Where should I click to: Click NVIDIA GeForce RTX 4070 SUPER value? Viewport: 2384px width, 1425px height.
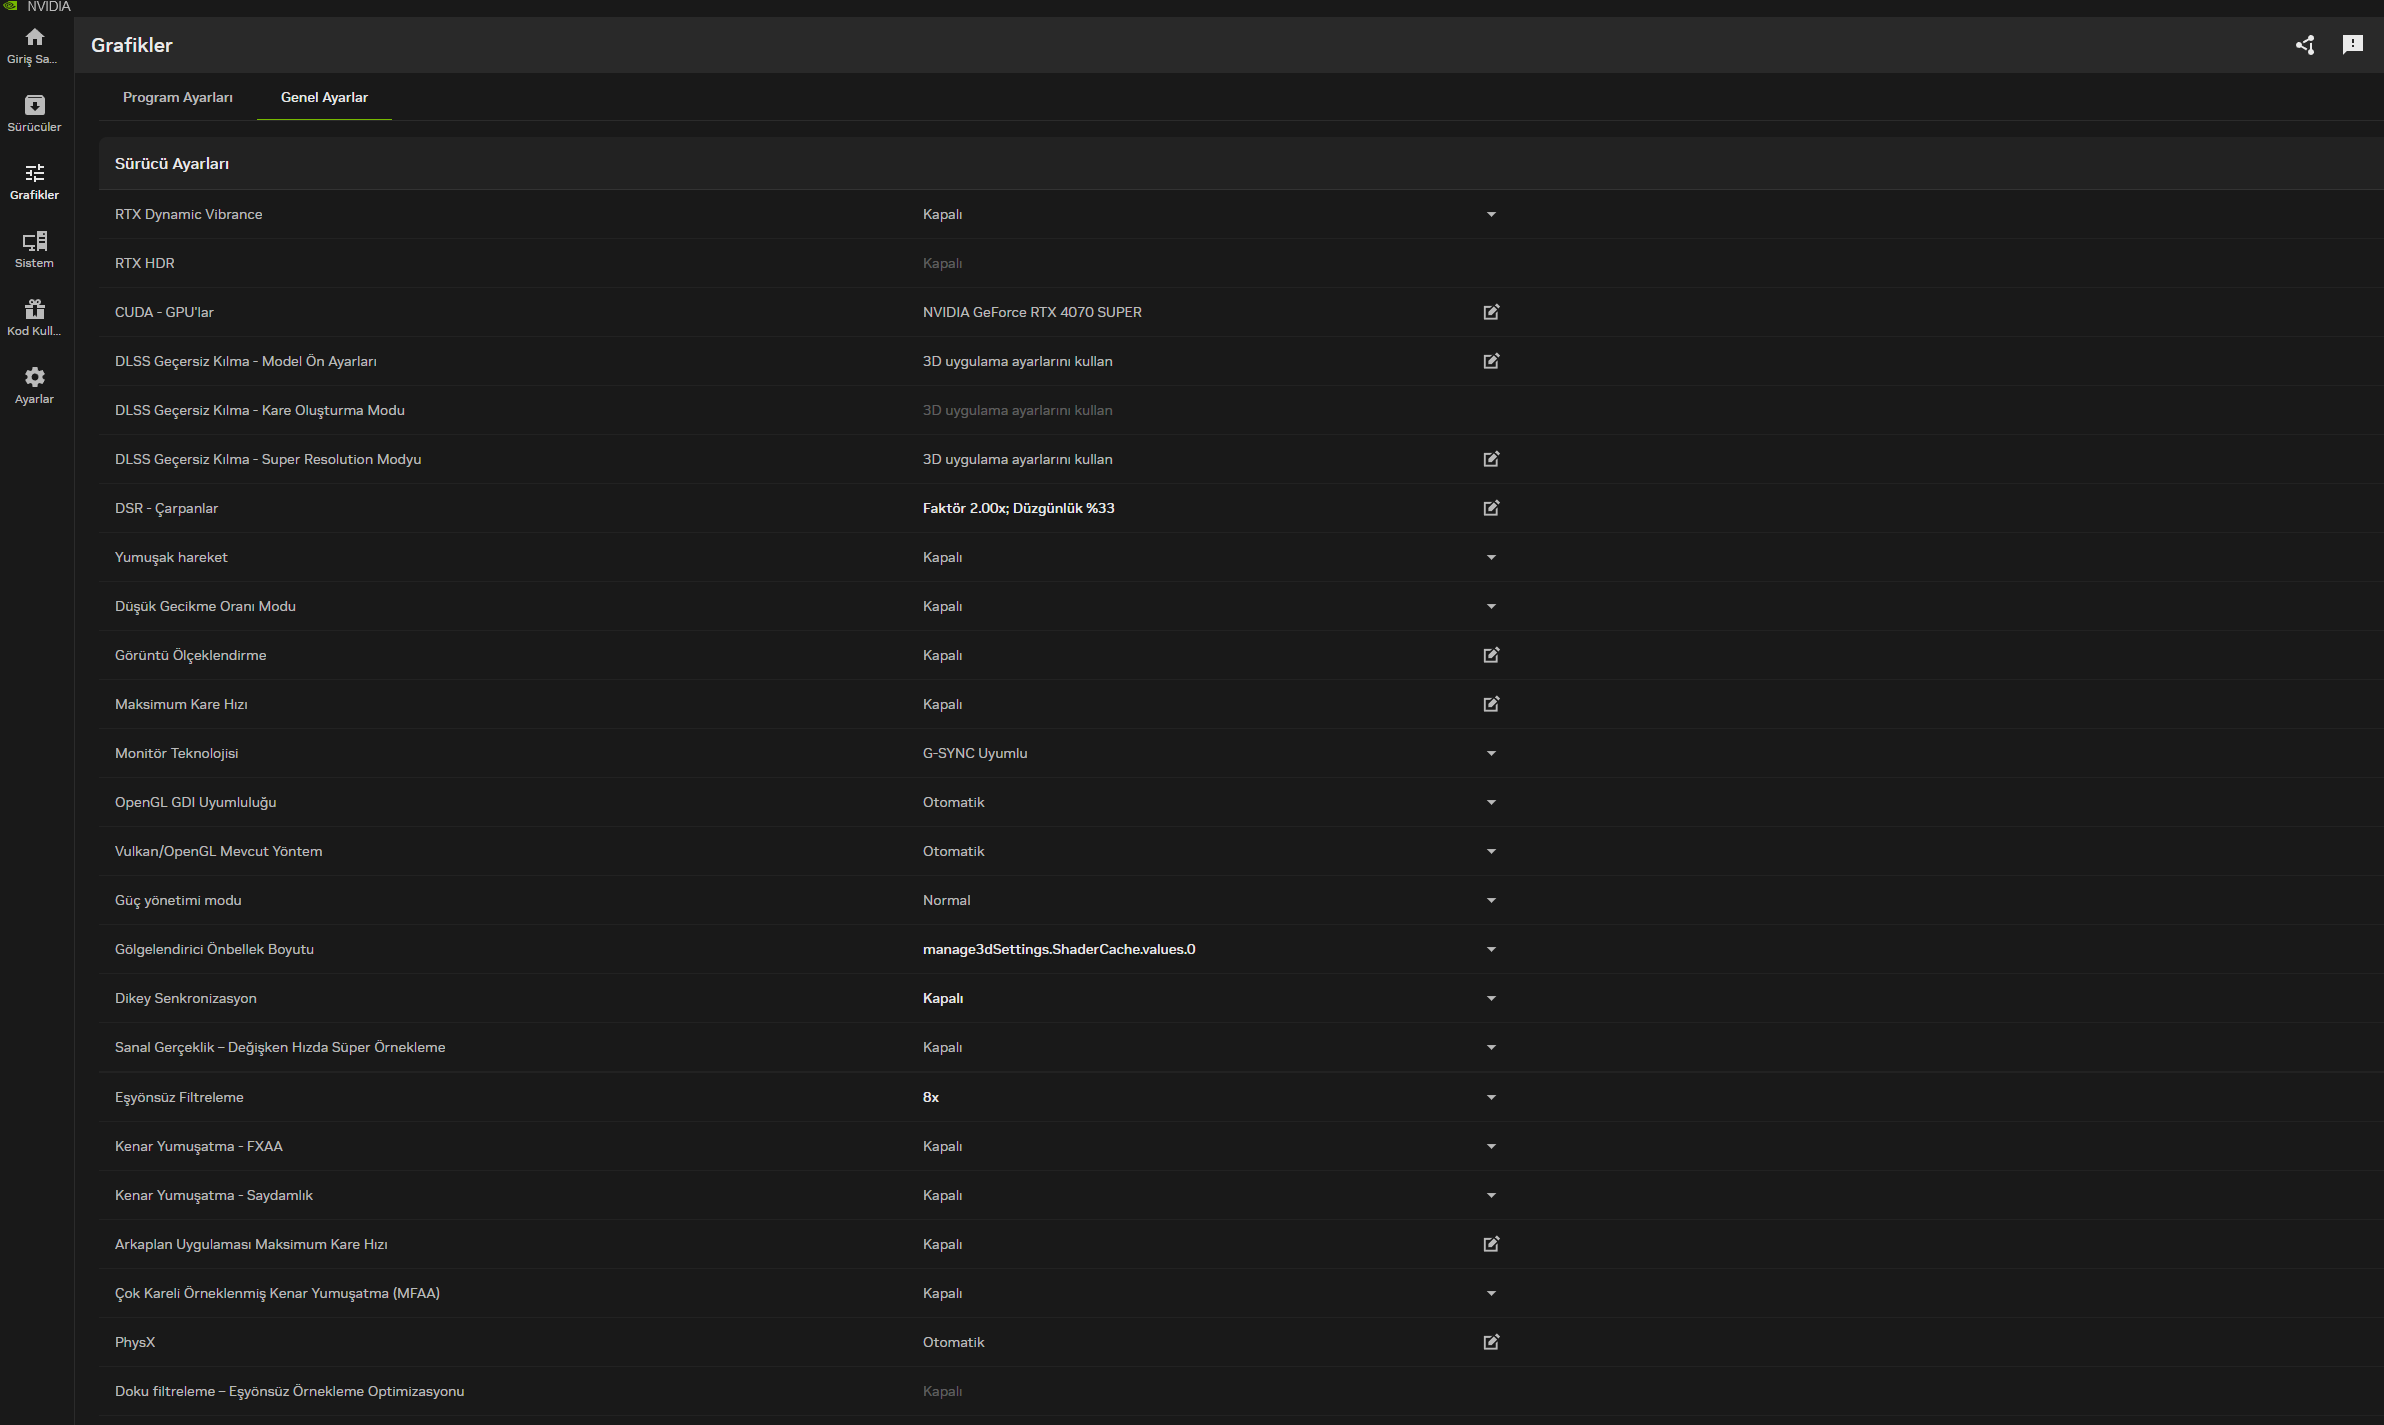[1032, 312]
